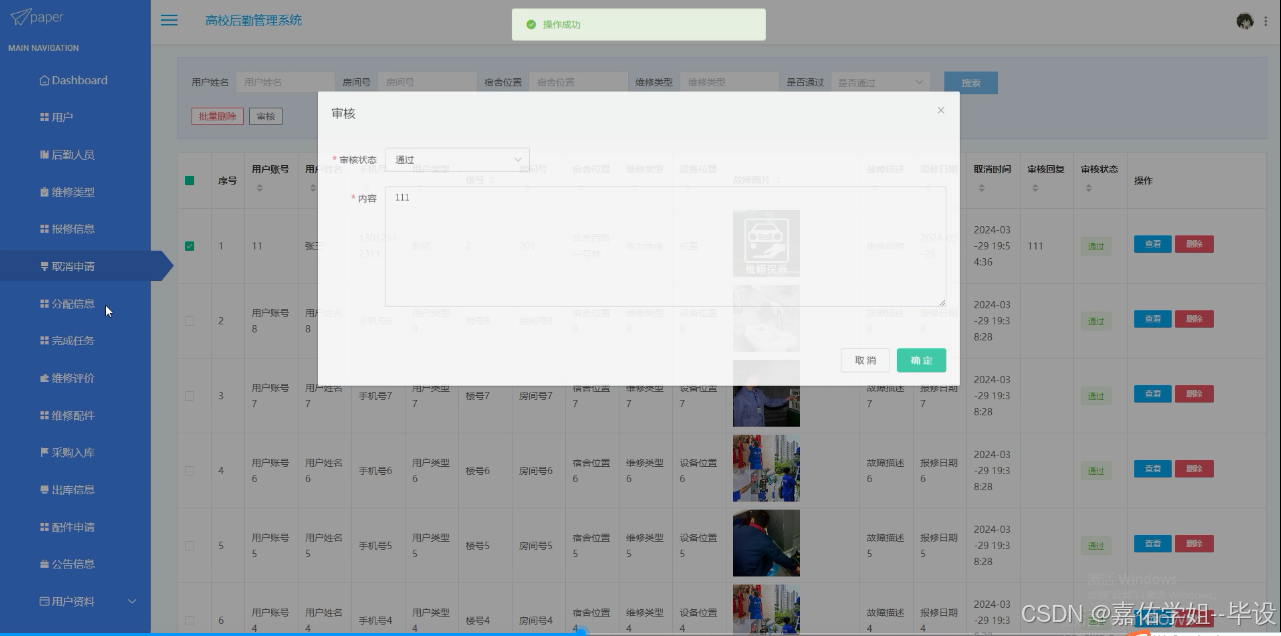Open the 审核状态 dropdown showing 通过

click(x=457, y=158)
